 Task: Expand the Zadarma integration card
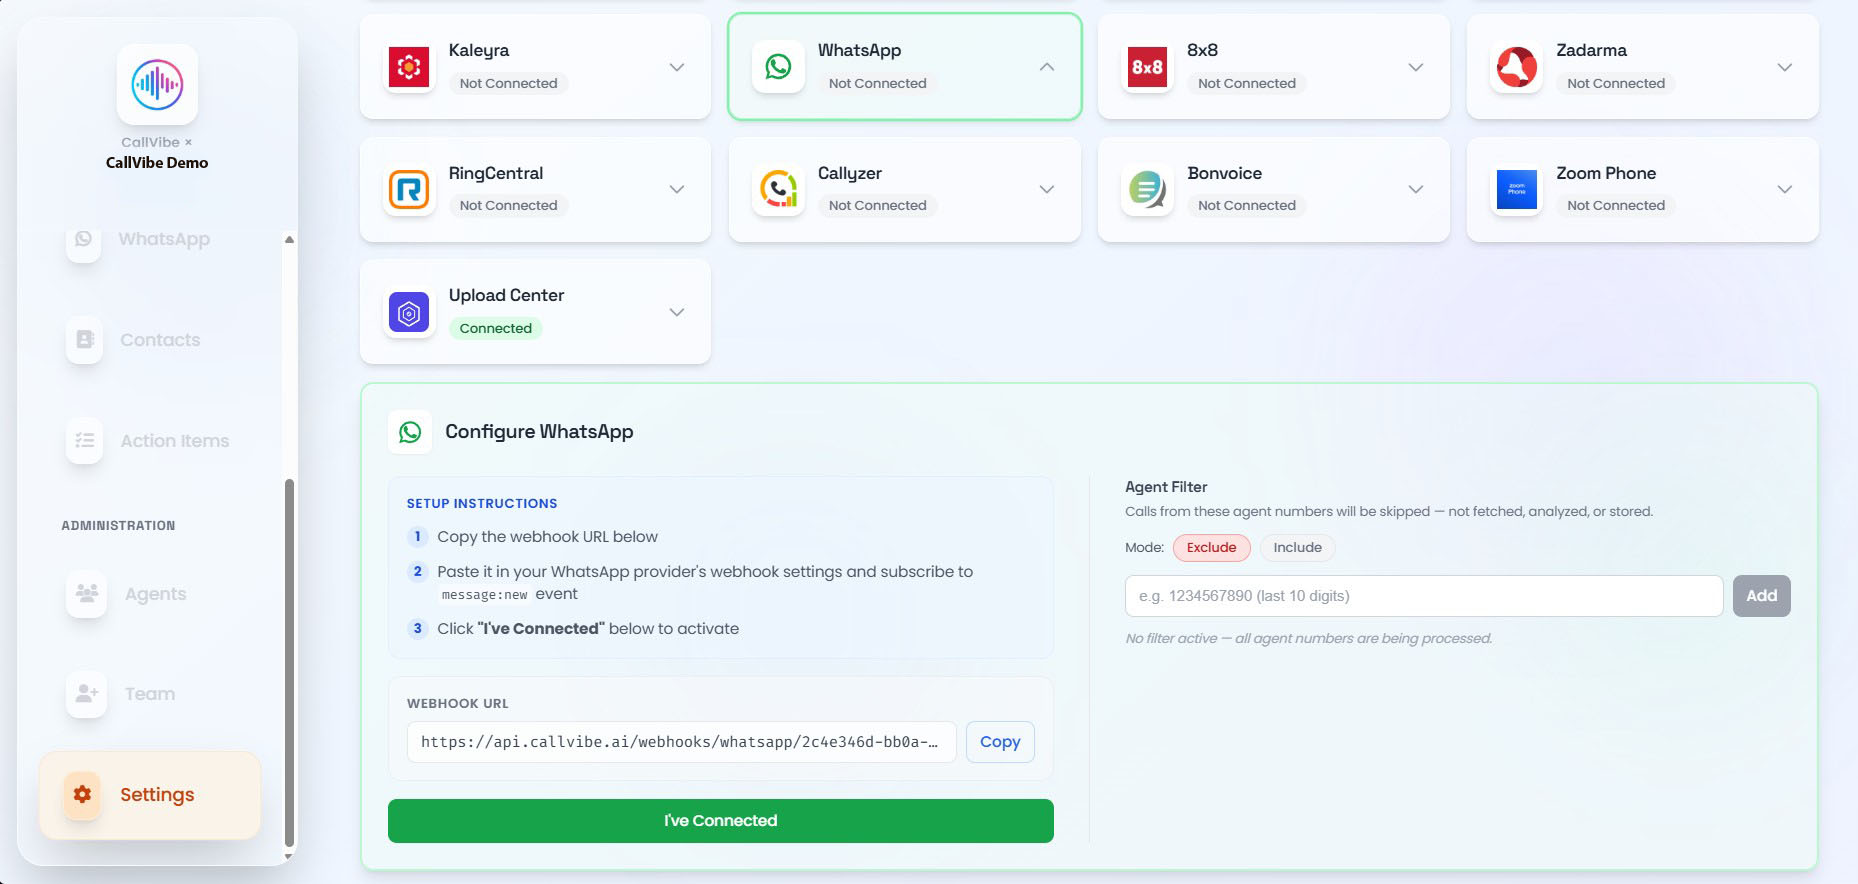click(1785, 67)
